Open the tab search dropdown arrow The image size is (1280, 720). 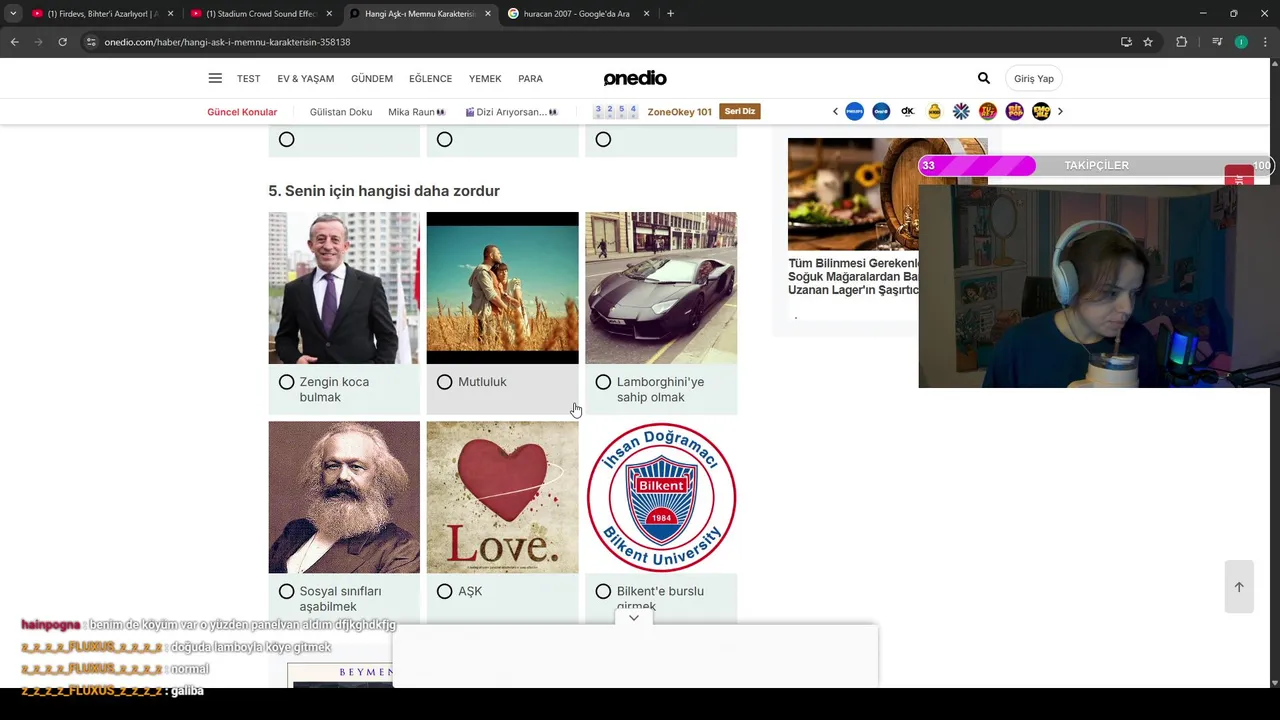pos(13,14)
